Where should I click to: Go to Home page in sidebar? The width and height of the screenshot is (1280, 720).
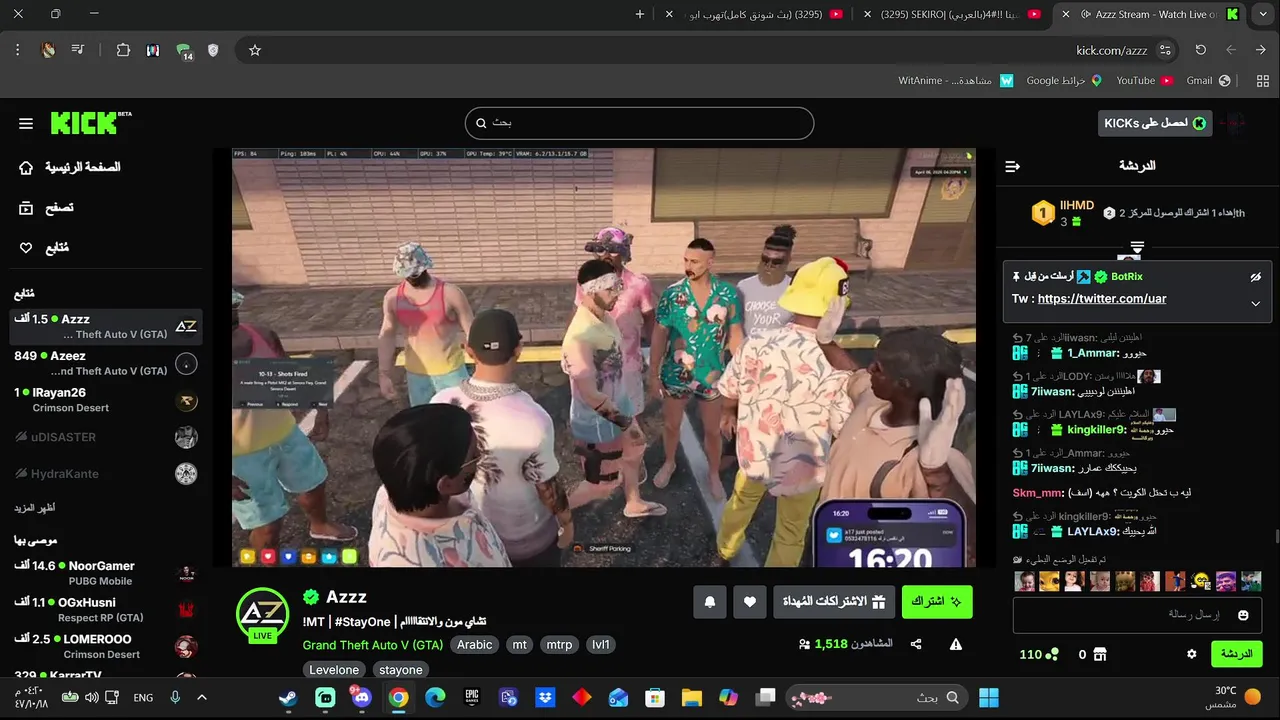(70, 168)
